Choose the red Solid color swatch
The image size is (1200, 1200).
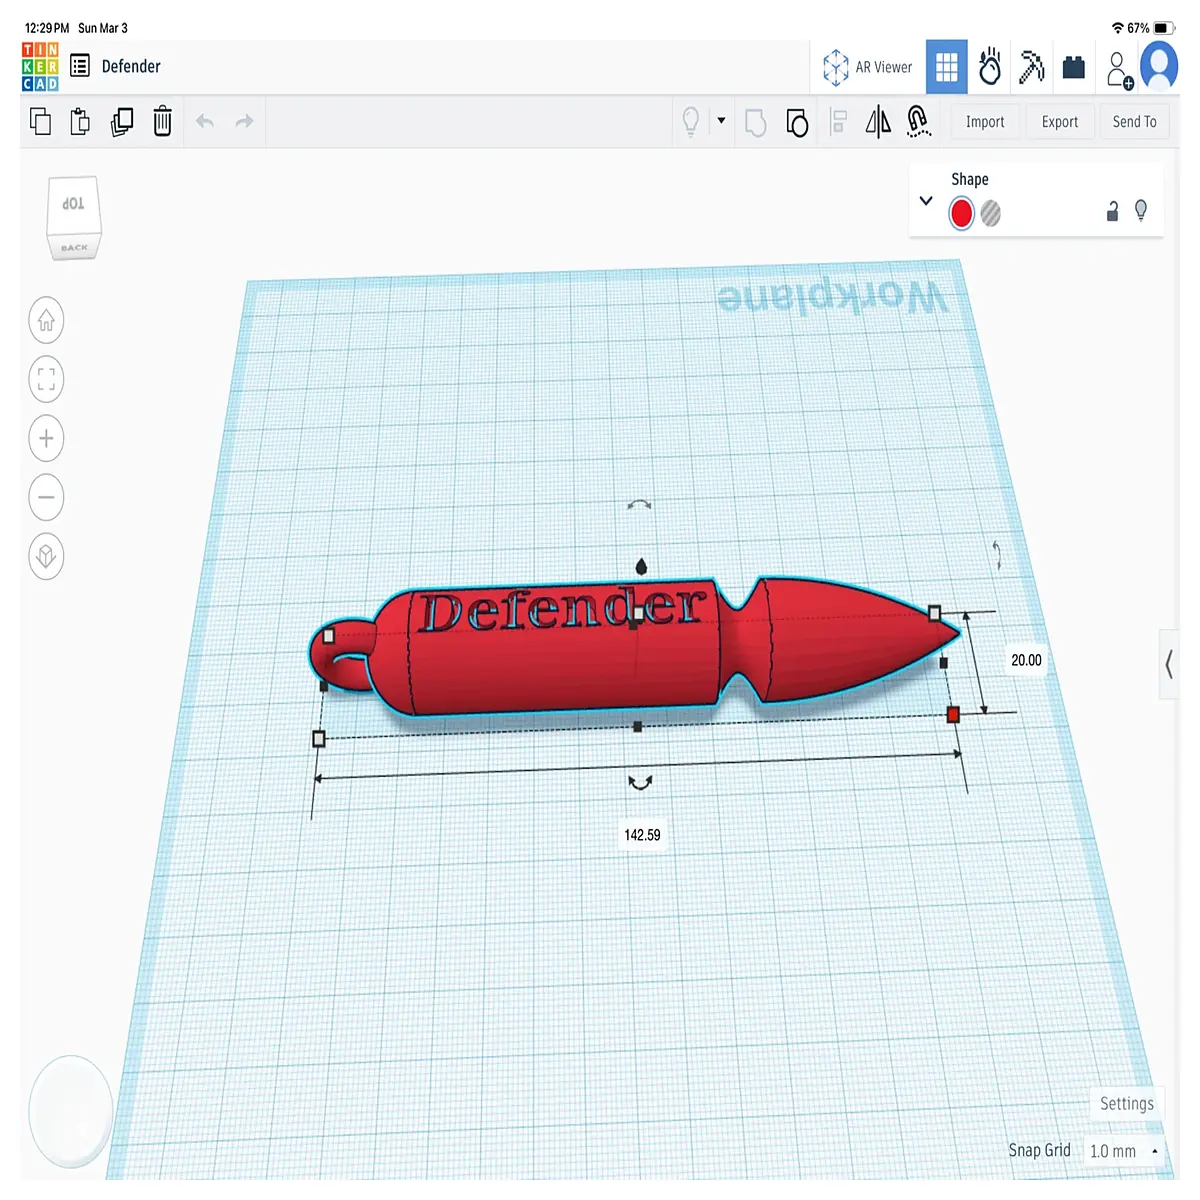[961, 213]
